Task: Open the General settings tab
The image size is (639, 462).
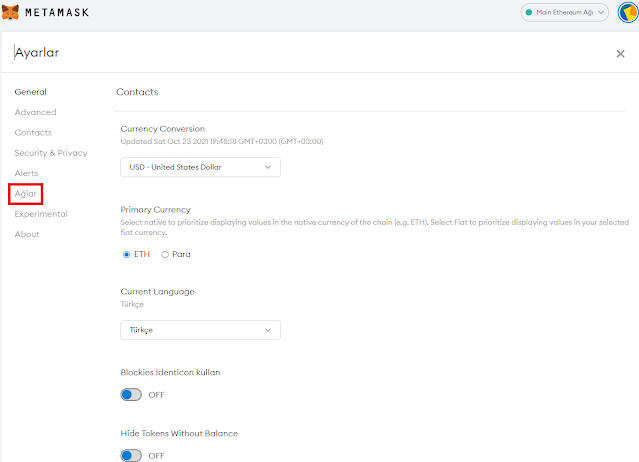Action: pos(30,92)
